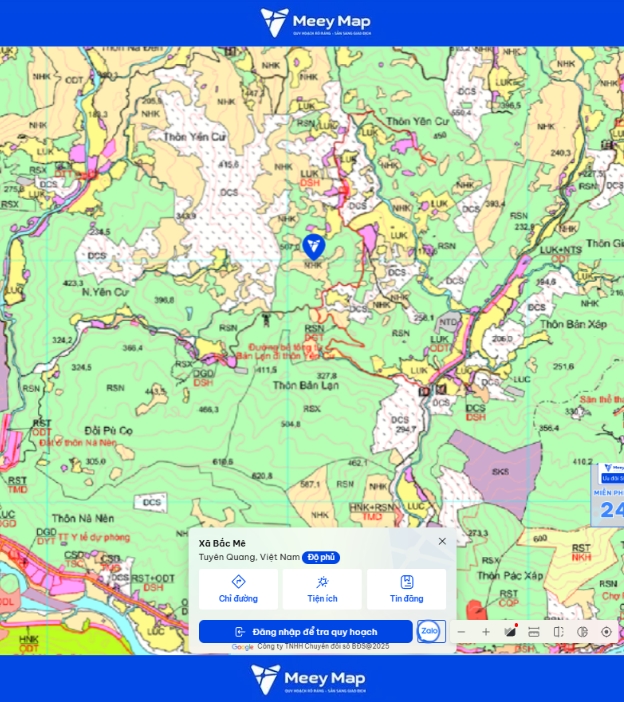Screen dimensions: 624x702
Task: Click the Google attribution logo
Action: click(x=242, y=647)
